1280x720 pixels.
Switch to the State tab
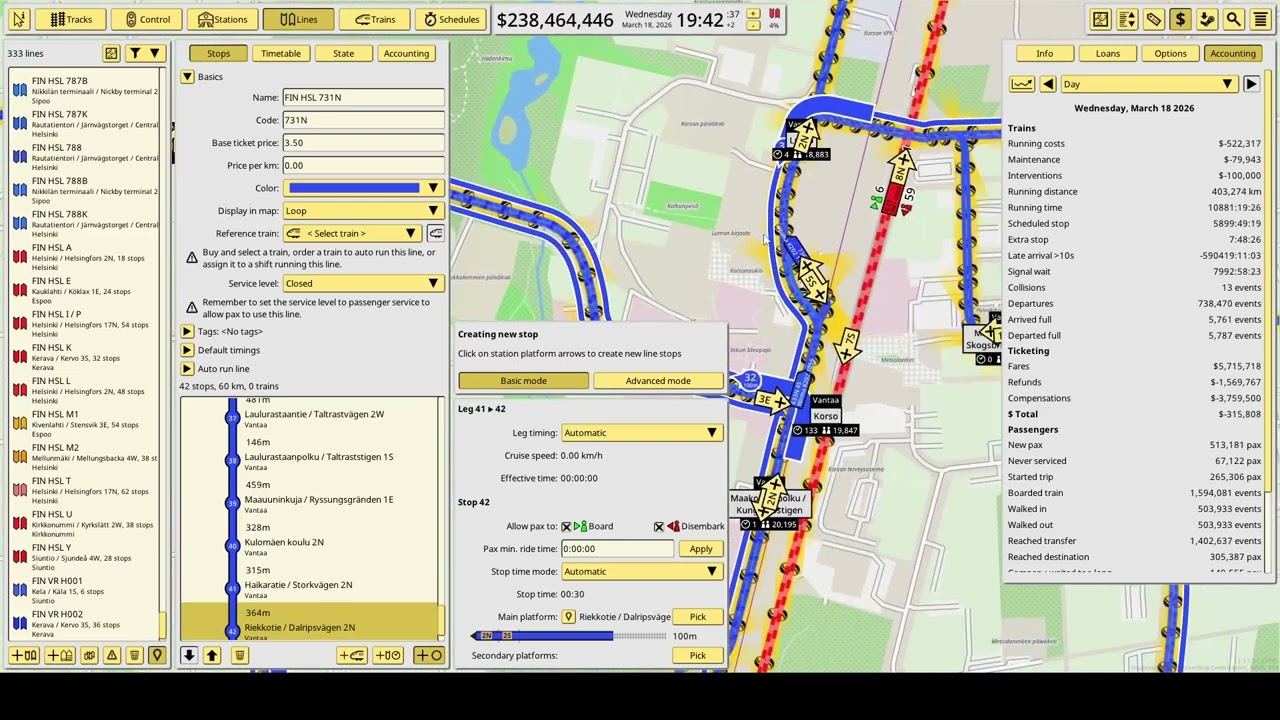[343, 53]
